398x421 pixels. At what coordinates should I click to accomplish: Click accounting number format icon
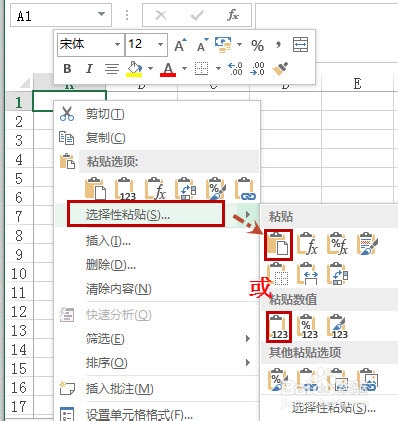223,44
